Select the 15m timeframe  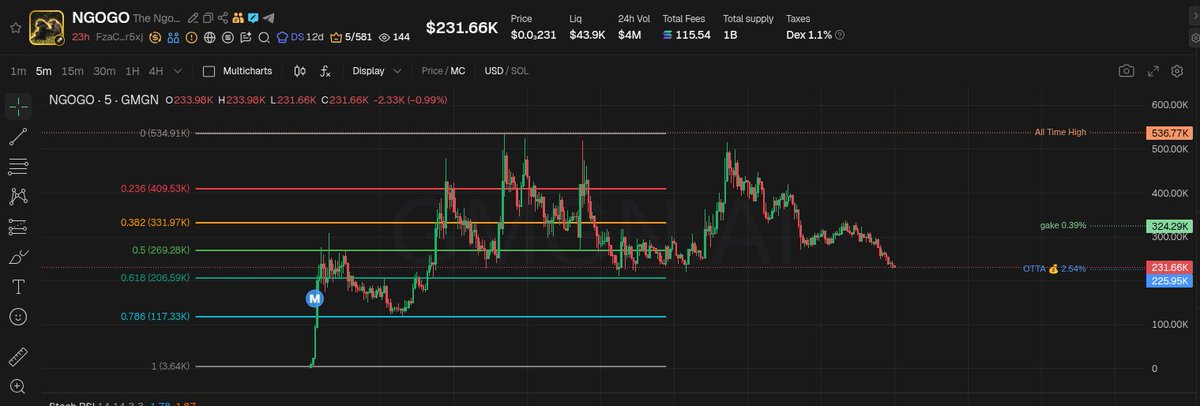coord(72,71)
